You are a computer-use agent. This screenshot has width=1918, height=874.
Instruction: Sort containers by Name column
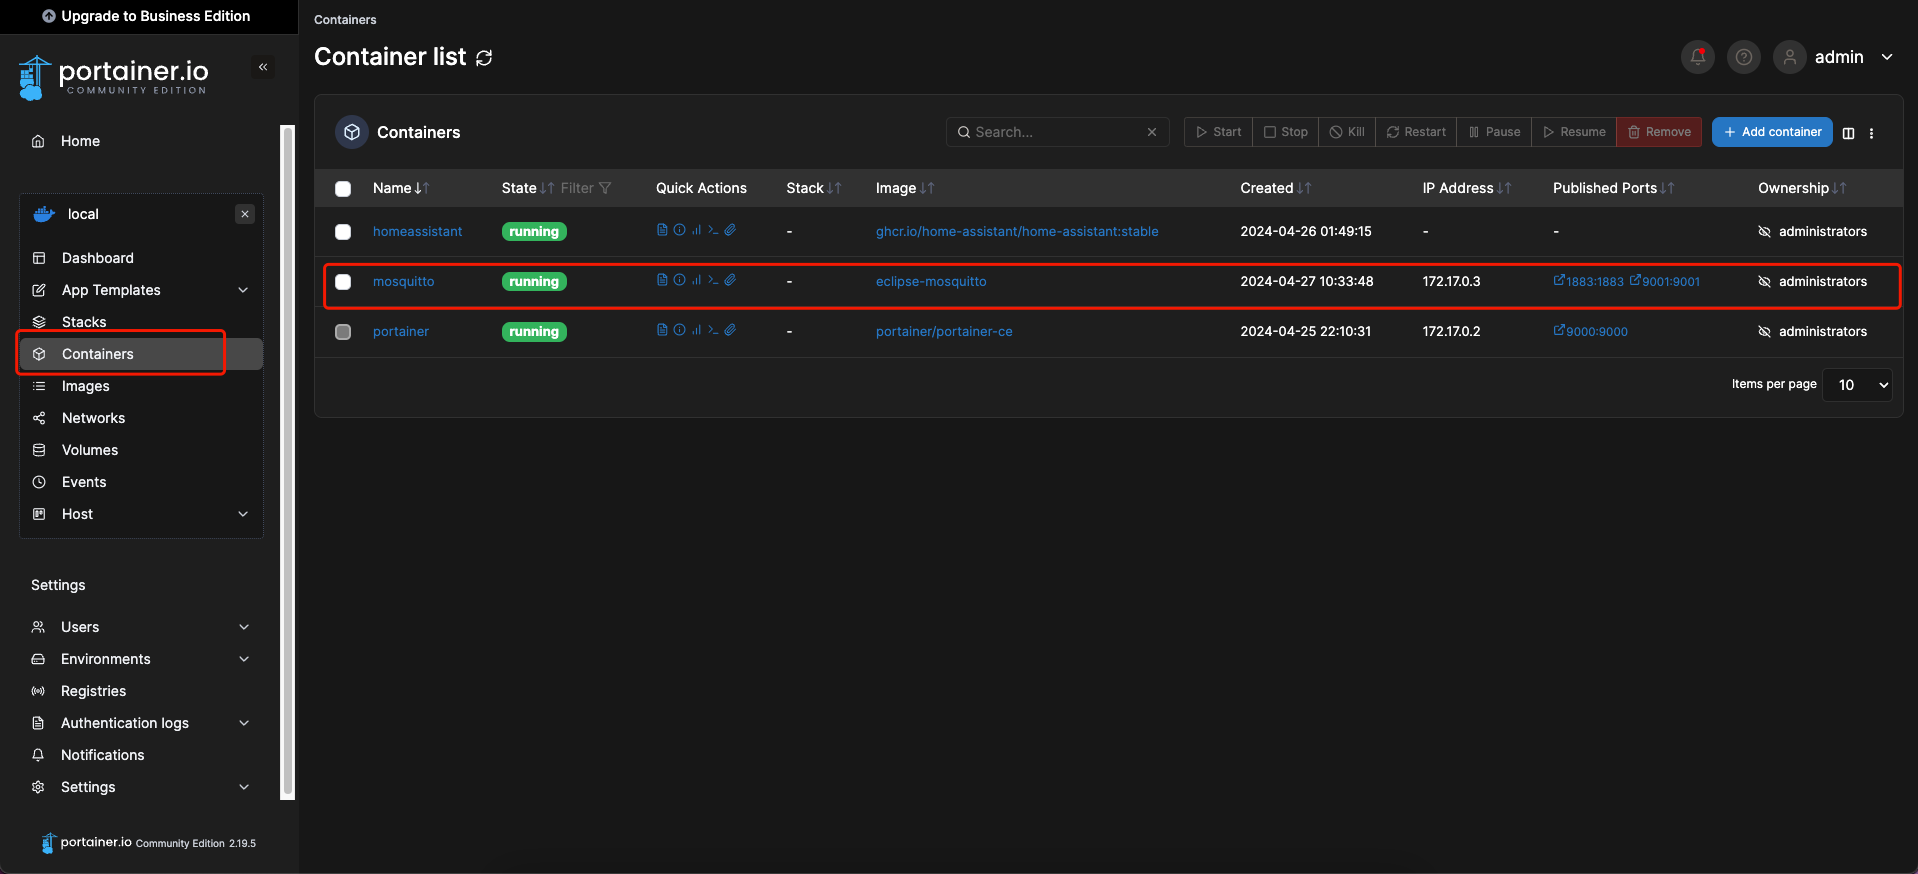click(x=401, y=188)
